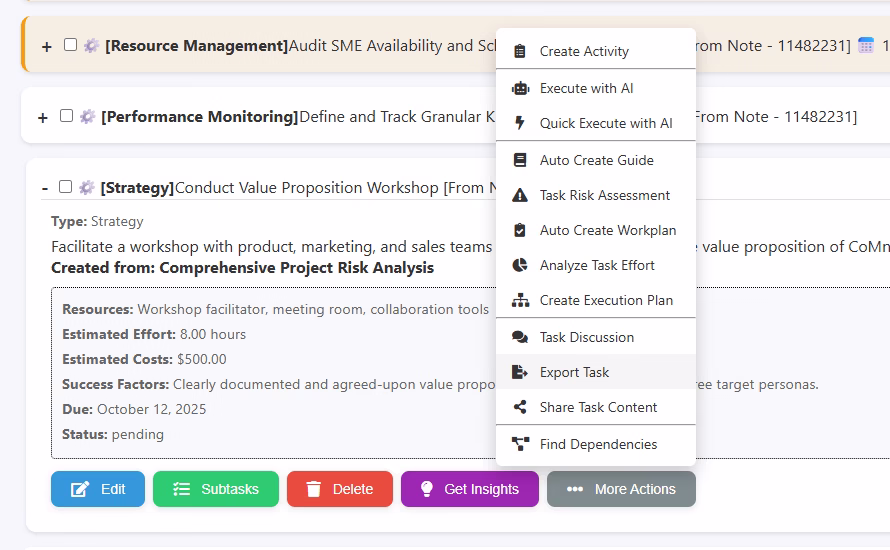
Task: Click the robot icon for Execute with AI
Action: pos(519,88)
